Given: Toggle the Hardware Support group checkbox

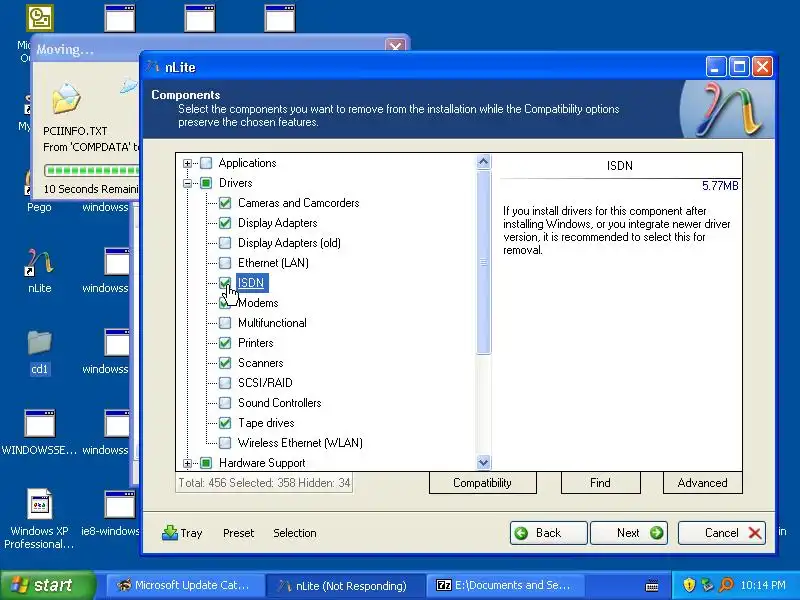Looking at the screenshot, I should pyautogui.click(x=206, y=463).
